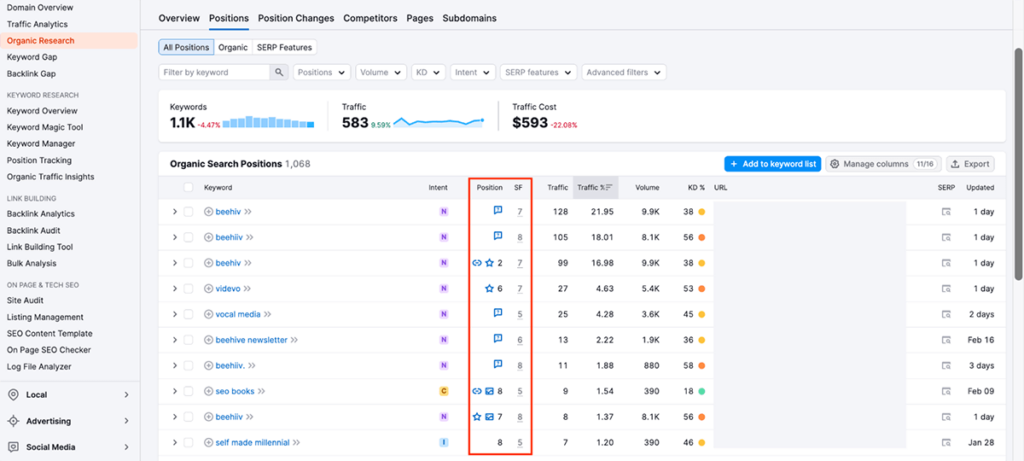The width and height of the screenshot is (1024, 461).
Task: Open the Advanced filters dropdown
Action: tap(624, 72)
